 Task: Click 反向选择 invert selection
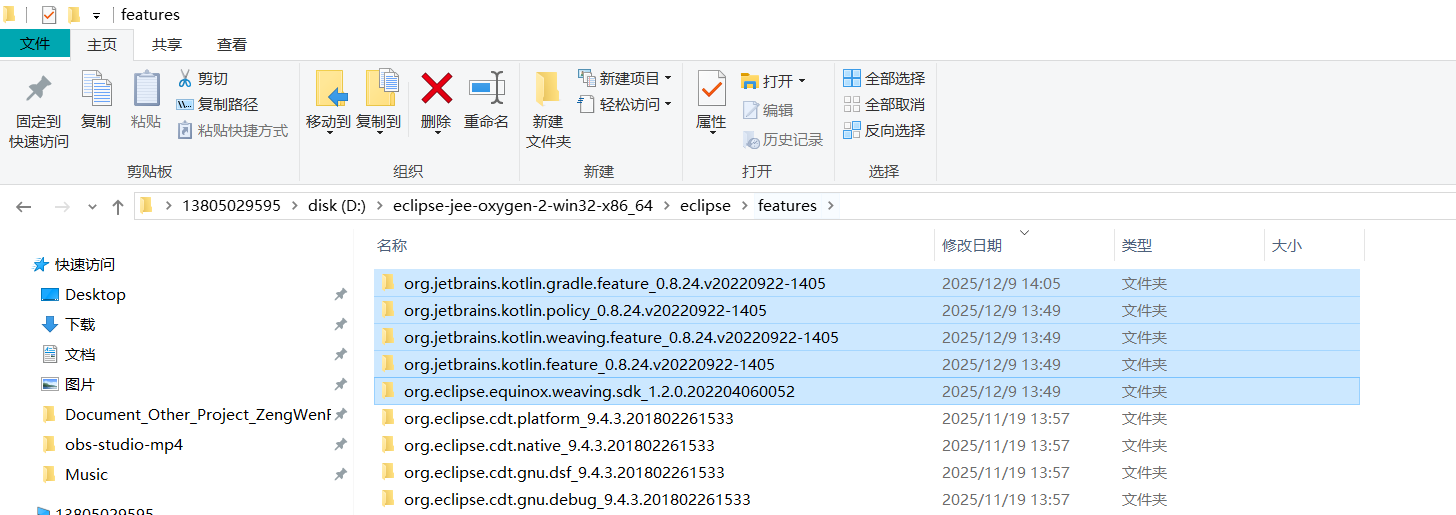884,130
